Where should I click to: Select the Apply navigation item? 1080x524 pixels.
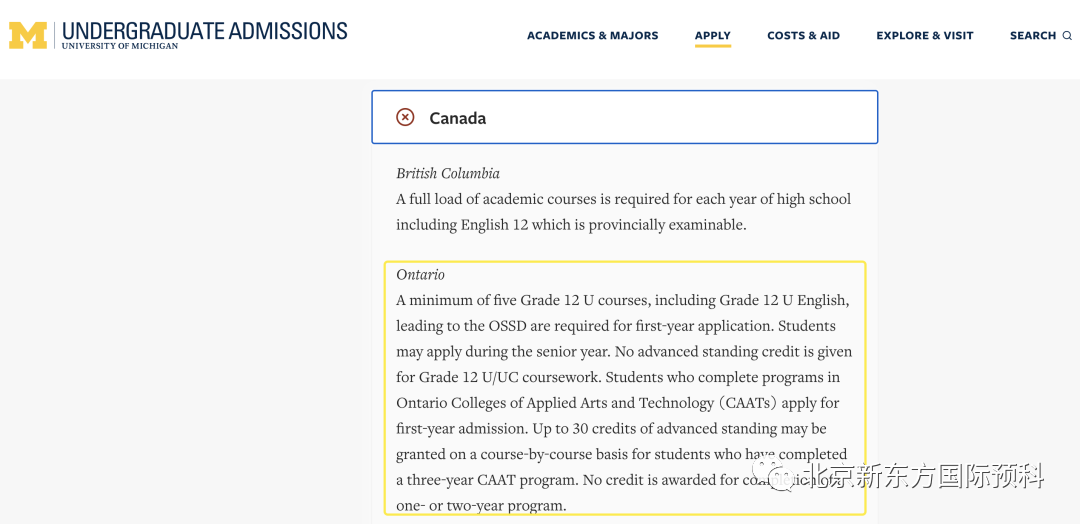(x=712, y=36)
